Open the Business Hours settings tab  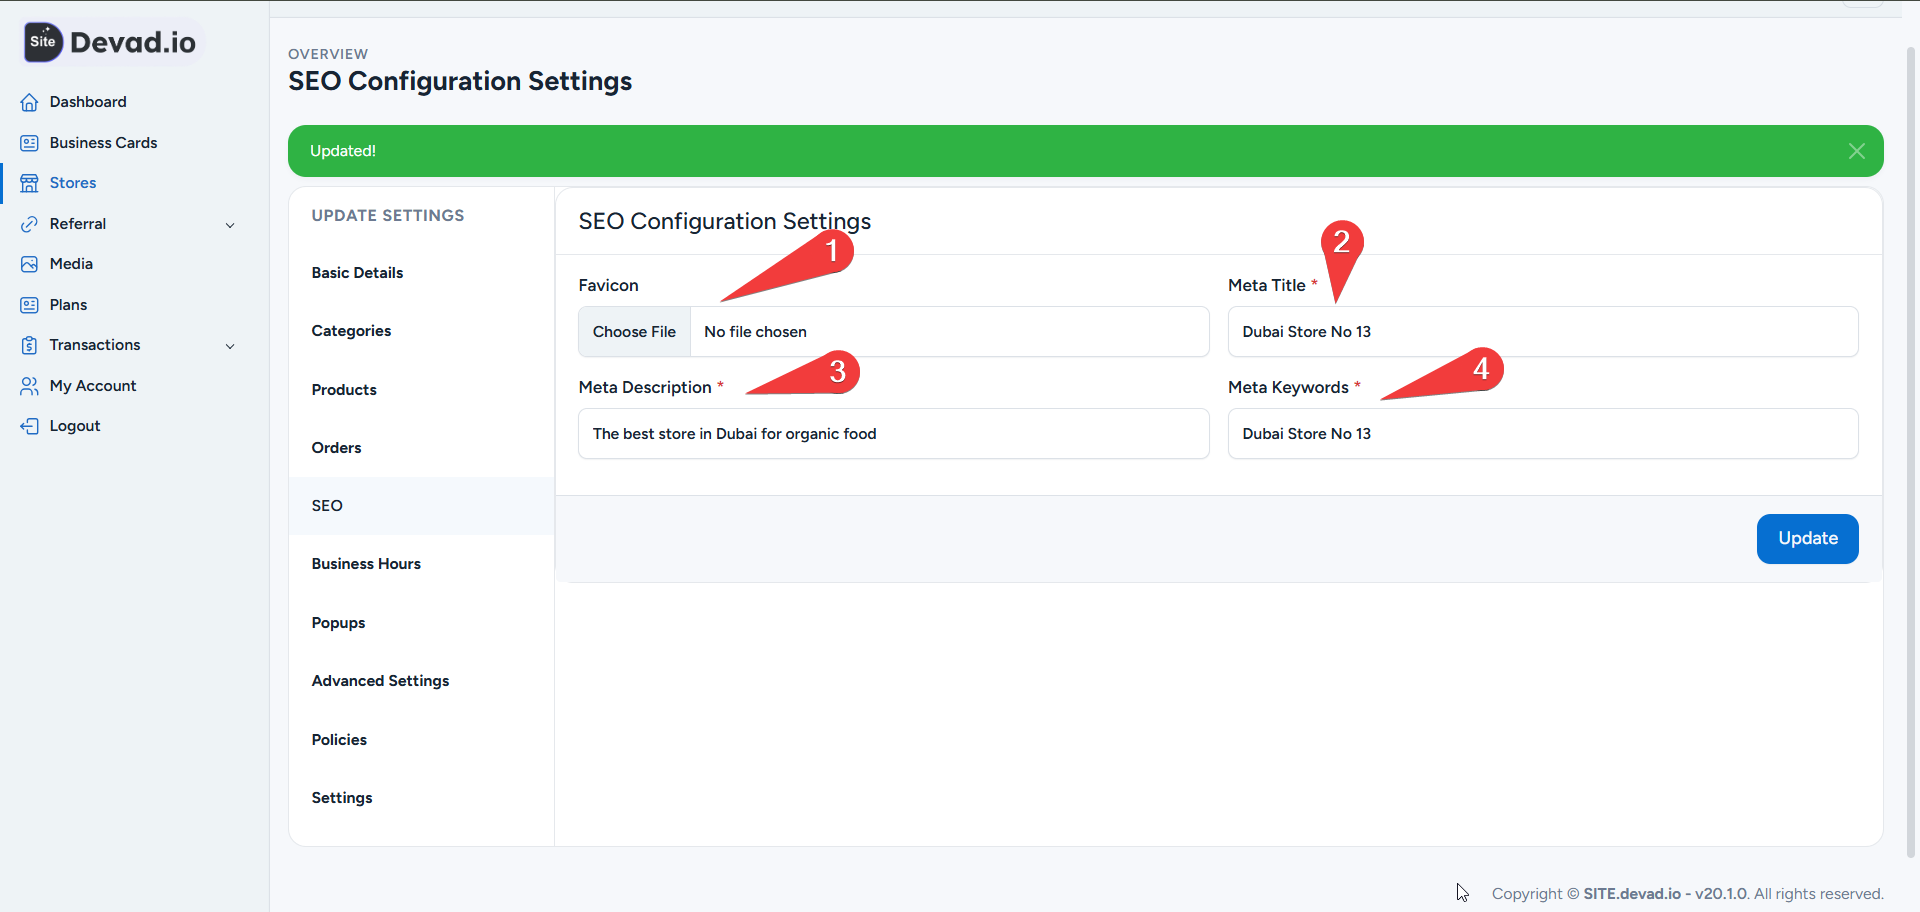(366, 563)
